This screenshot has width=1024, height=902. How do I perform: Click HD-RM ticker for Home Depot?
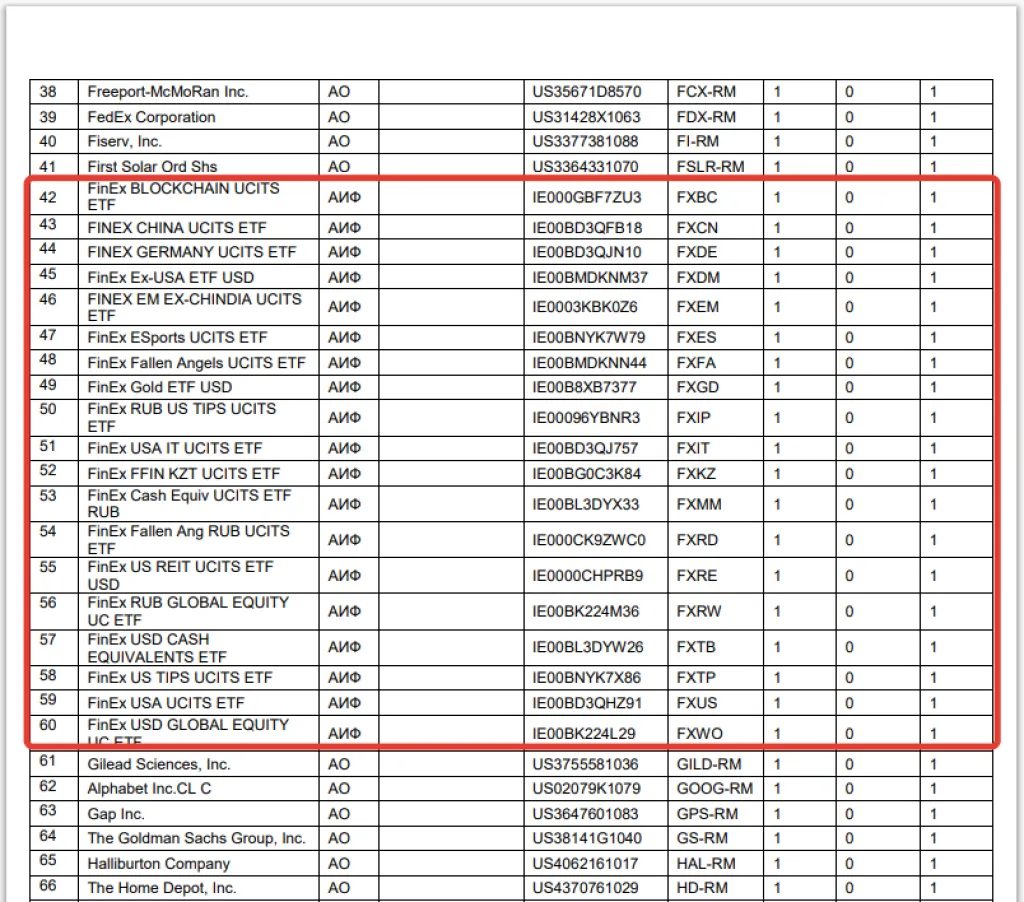point(705,888)
